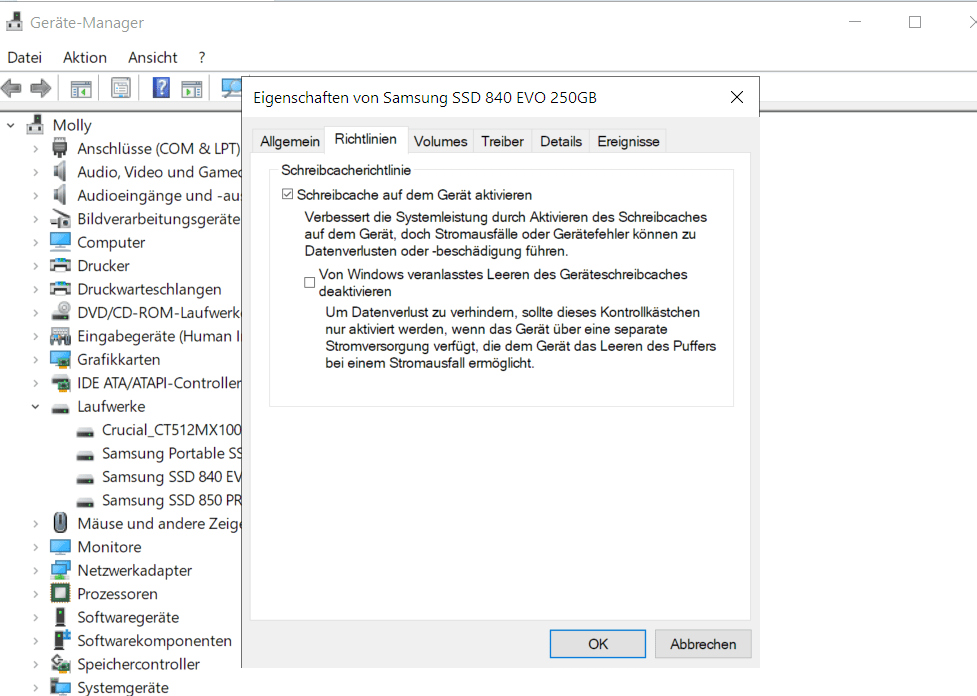Click the disc drive icon beside DVD/CD-ROM-Laufwerke
The image size is (977, 696).
pos(60,312)
